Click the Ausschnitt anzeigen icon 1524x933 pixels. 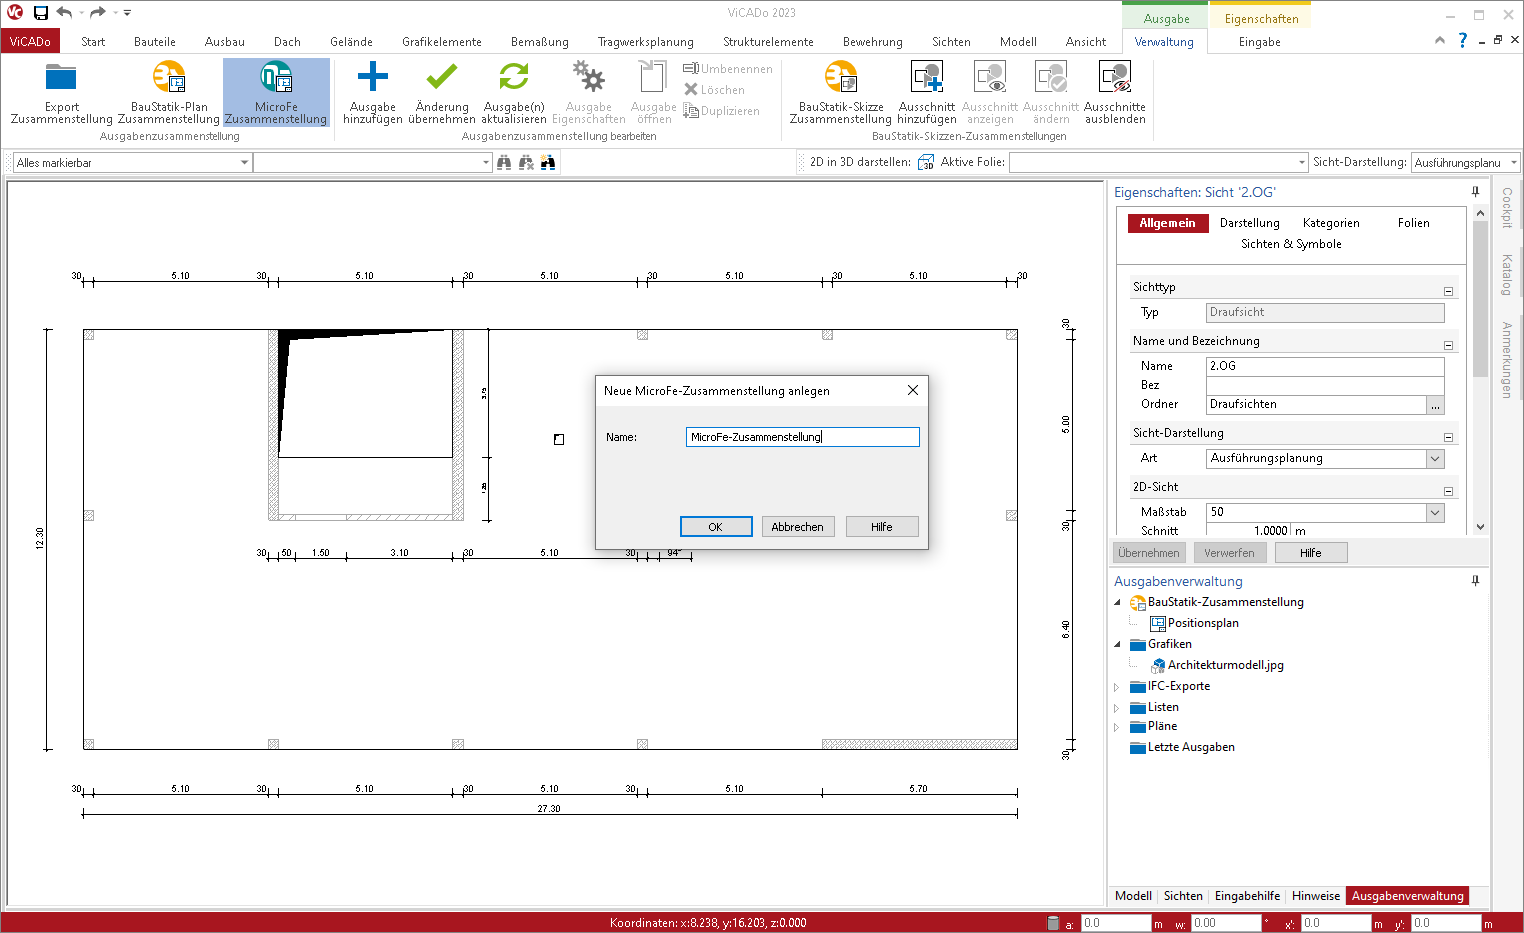(x=990, y=77)
